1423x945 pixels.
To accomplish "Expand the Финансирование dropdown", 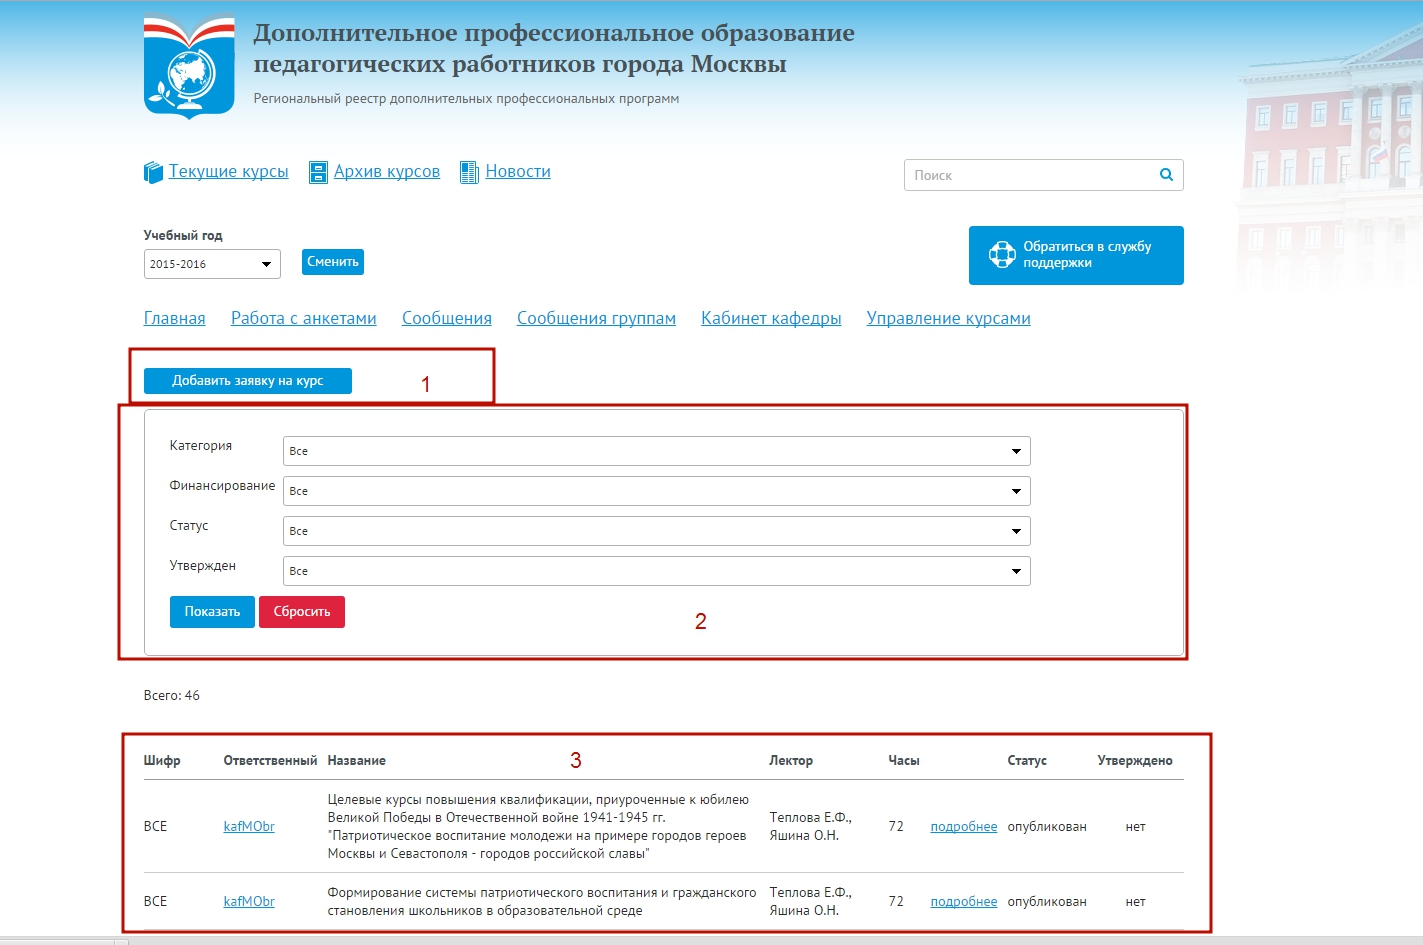I will coord(657,491).
